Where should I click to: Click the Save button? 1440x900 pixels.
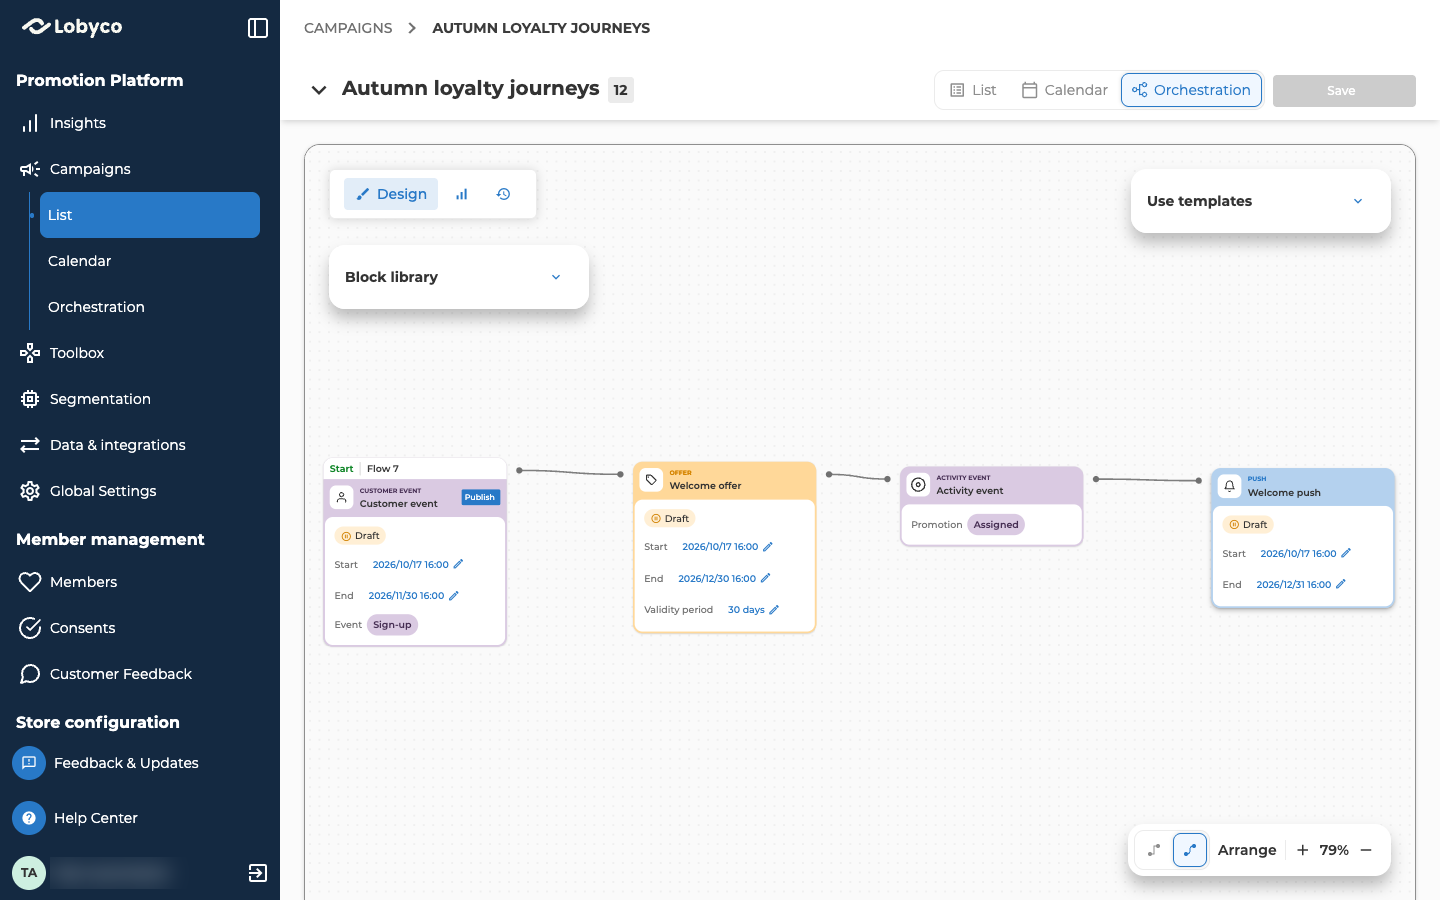coord(1344,91)
